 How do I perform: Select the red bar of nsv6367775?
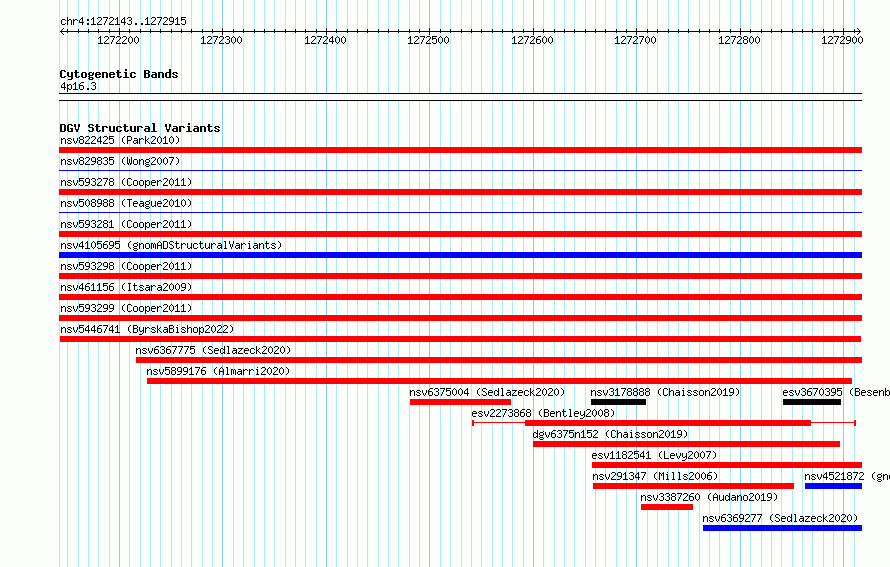coord(499,360)
